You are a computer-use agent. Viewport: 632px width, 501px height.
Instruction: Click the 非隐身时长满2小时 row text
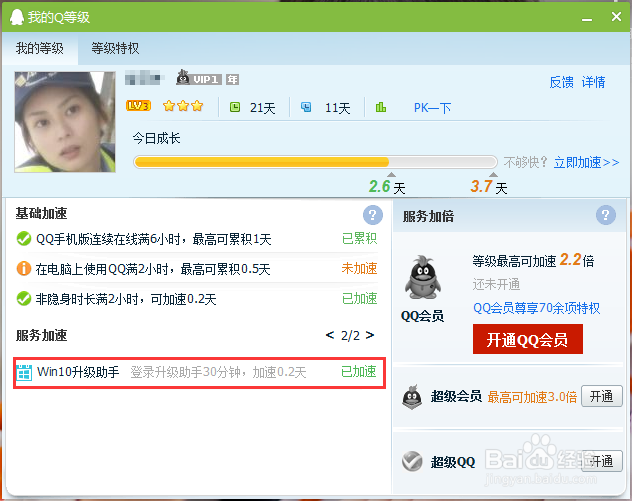point(126,299)
